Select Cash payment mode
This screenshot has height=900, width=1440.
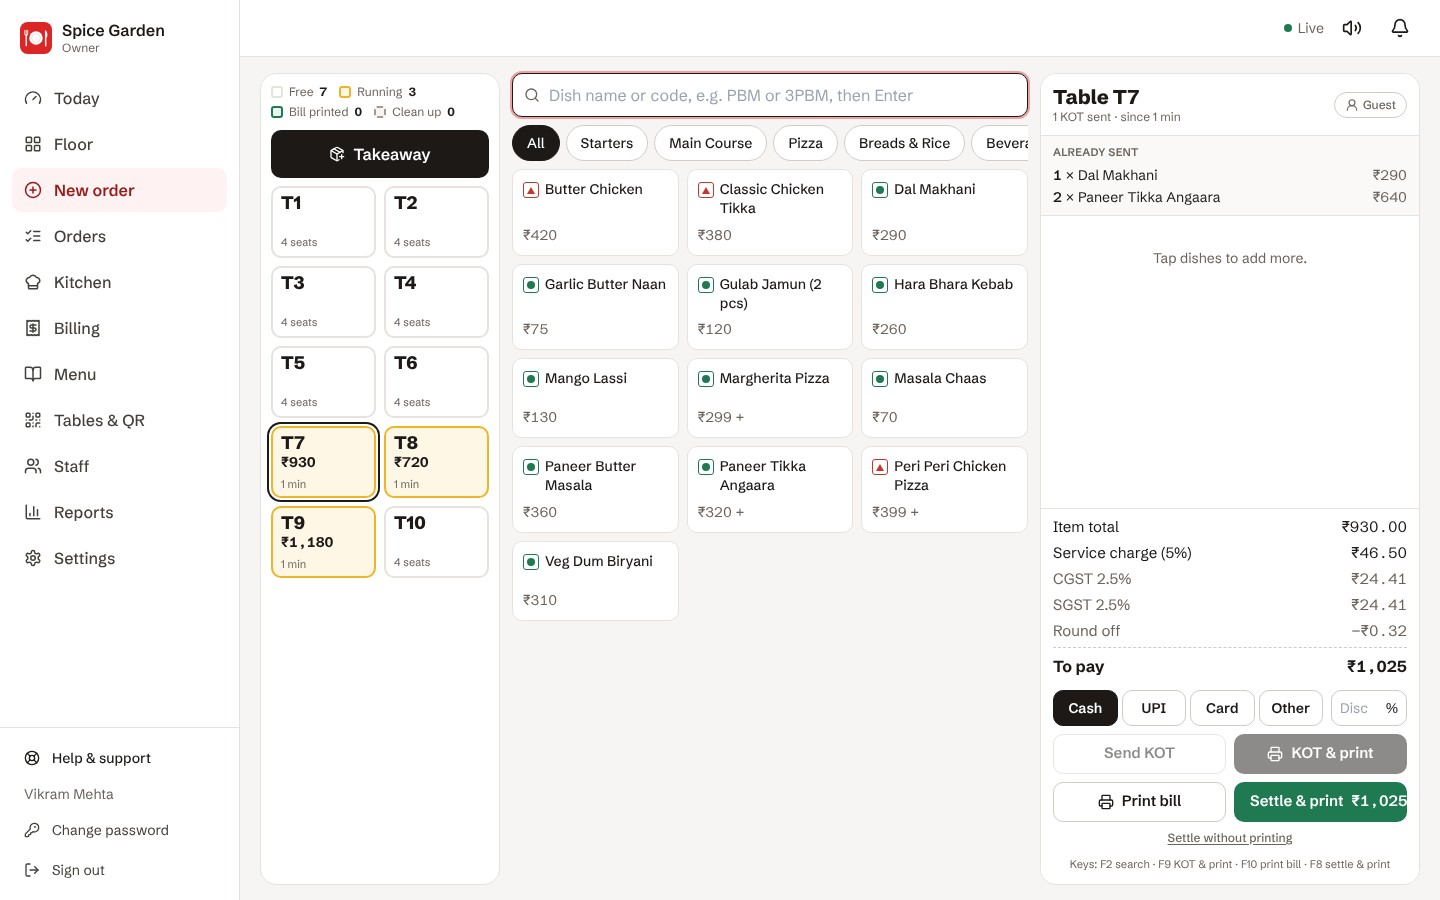1085,708
